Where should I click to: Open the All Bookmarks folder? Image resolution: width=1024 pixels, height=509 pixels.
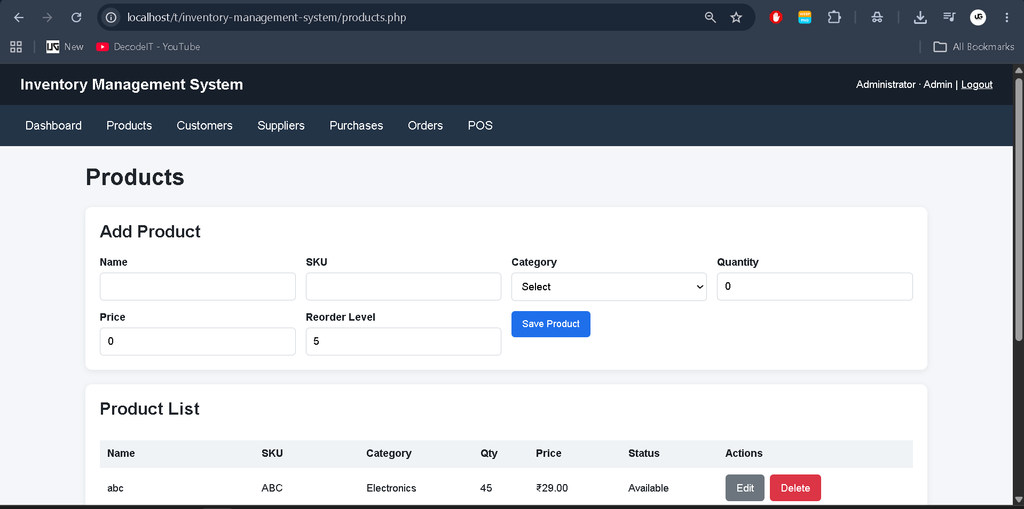[x=974, y=46]
